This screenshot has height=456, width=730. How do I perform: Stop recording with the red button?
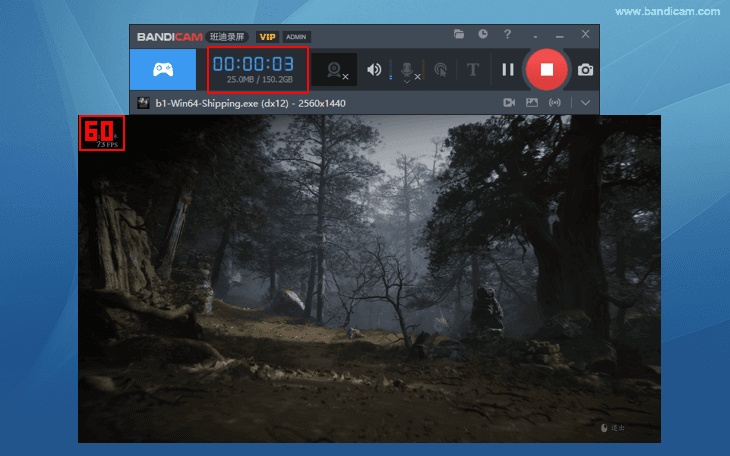546,70
